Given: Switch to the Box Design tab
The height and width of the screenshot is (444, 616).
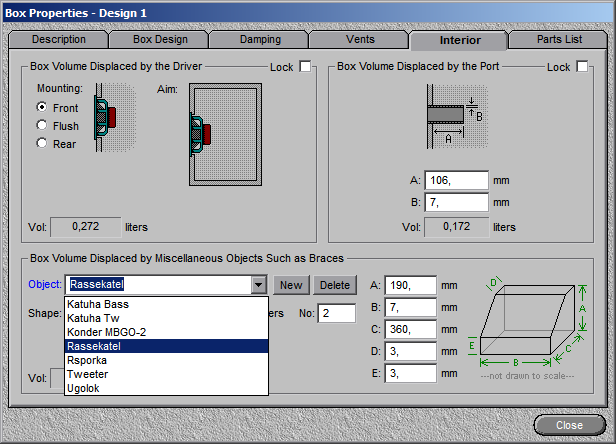Looking at the screenshot, I should pyautogui.click(x=160, y=40).
